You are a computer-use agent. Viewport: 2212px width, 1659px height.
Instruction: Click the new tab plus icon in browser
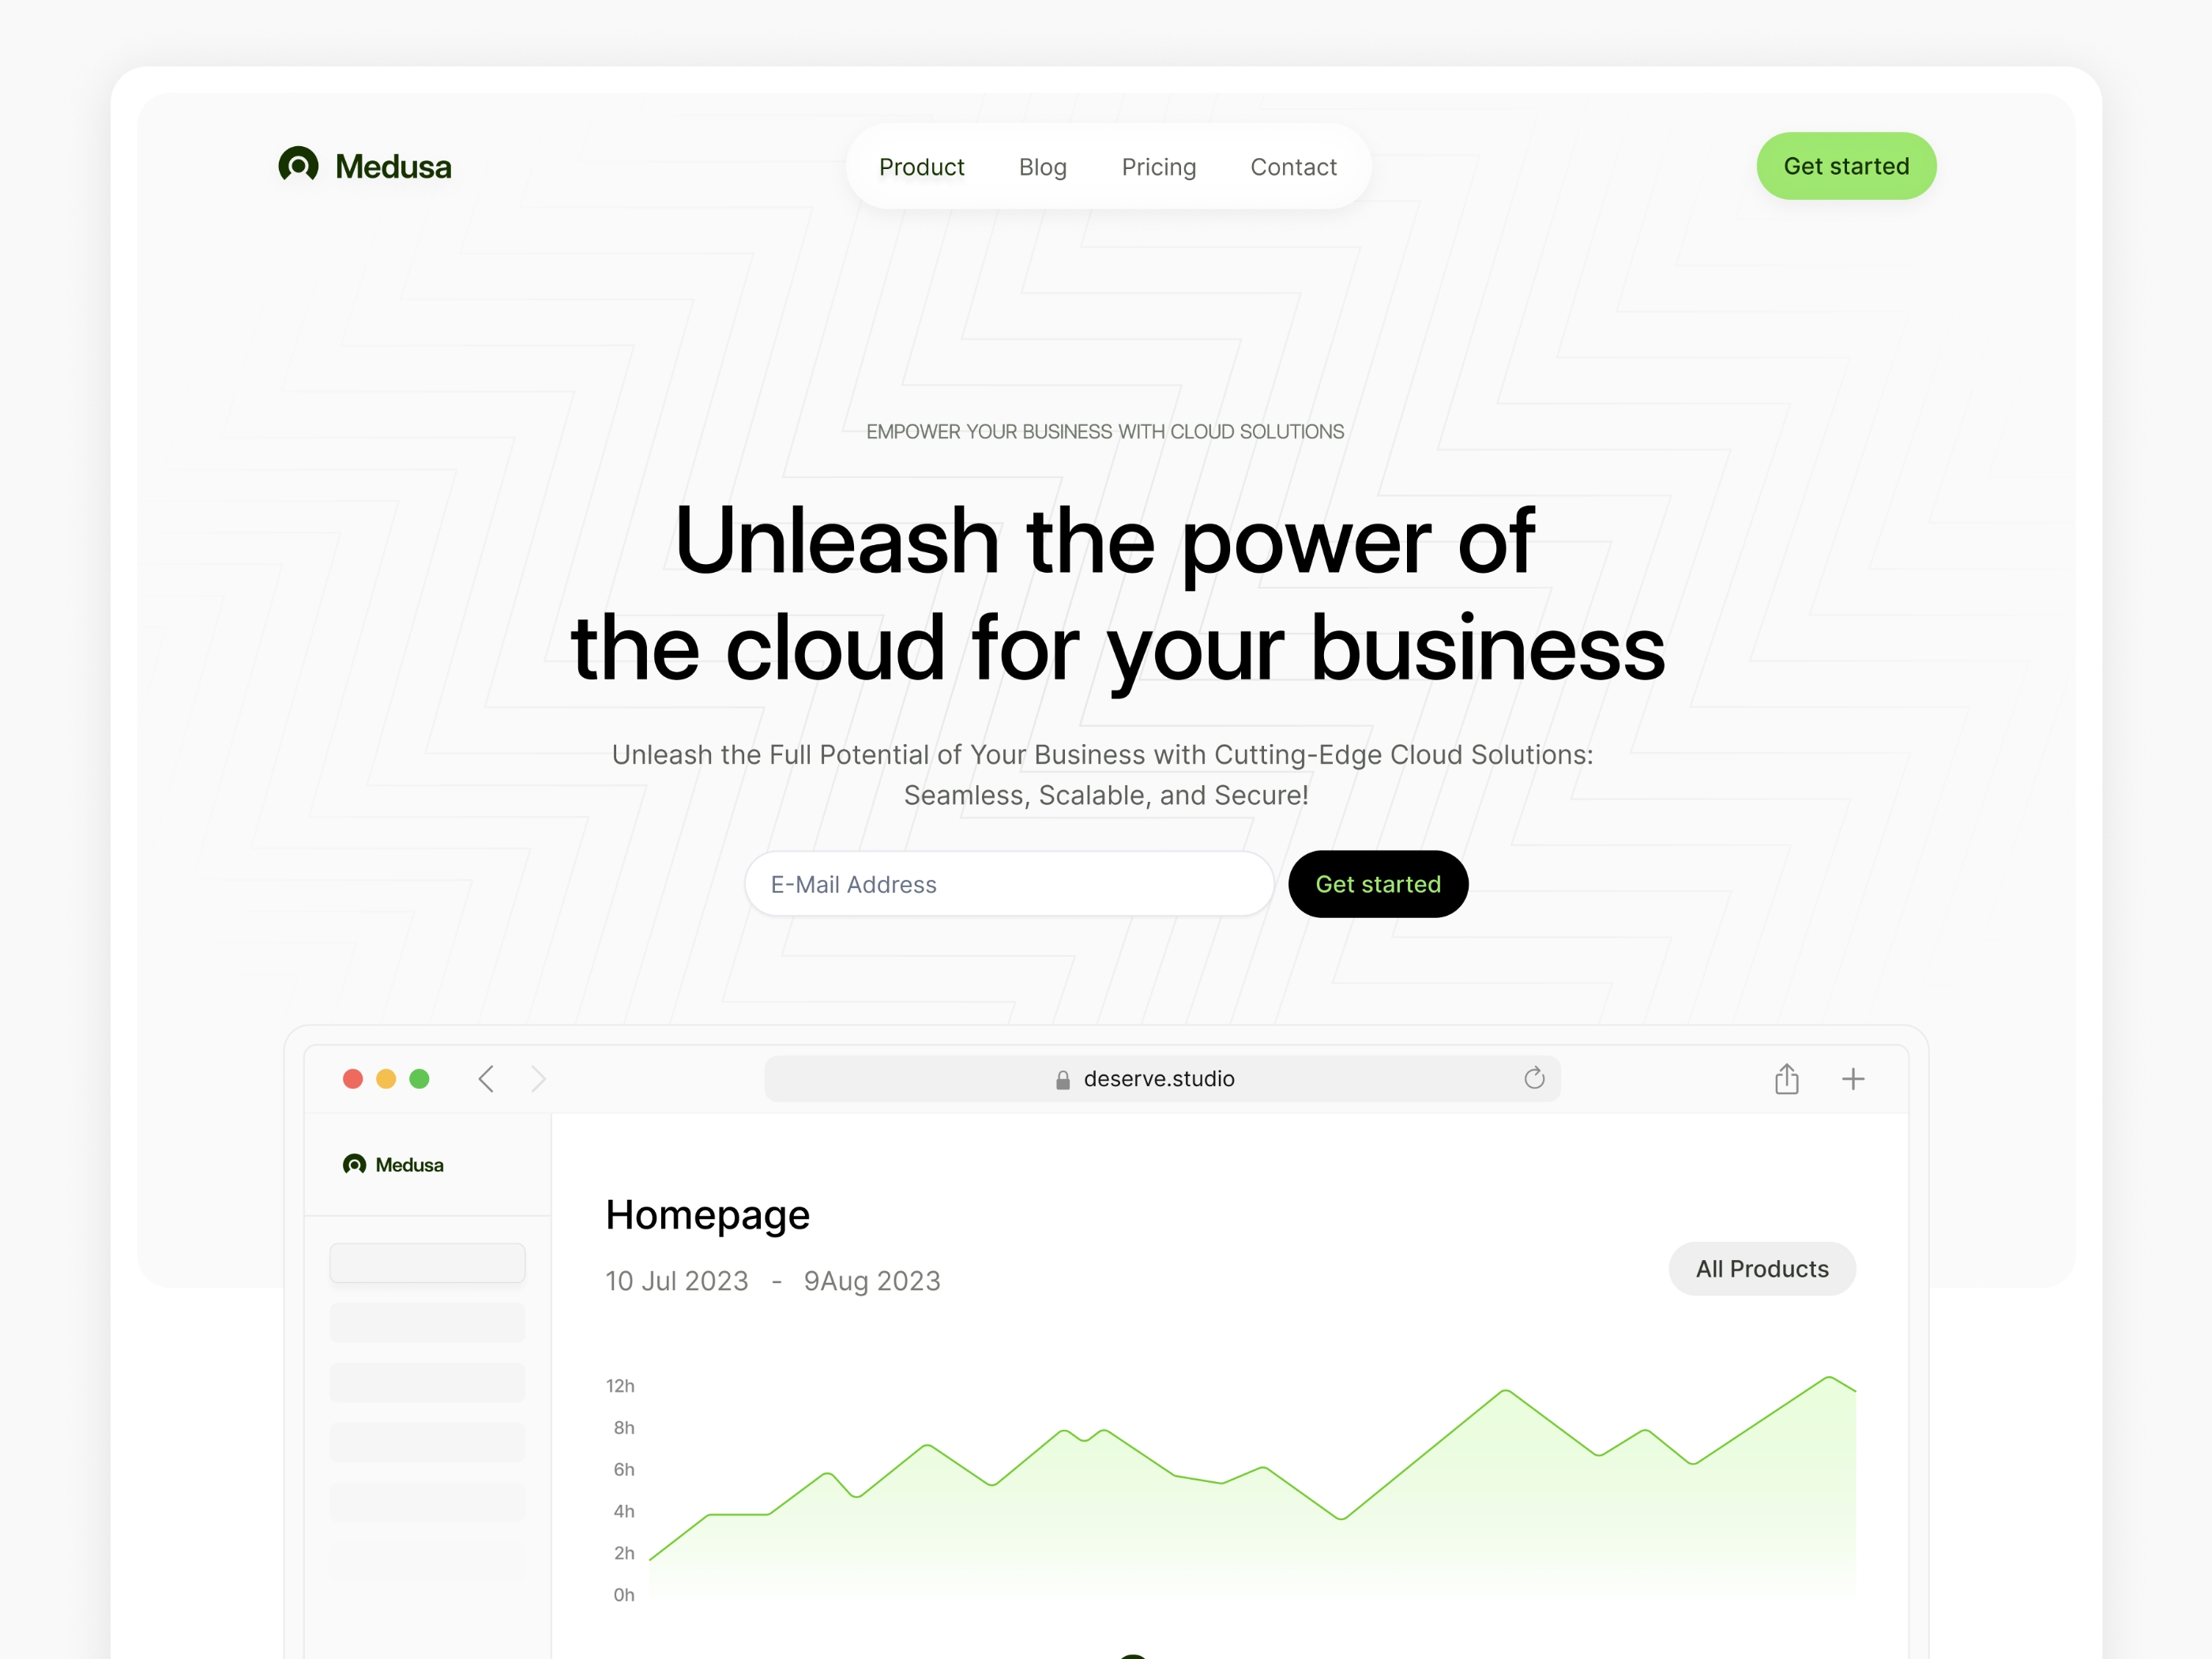(x=1853, y=1077)
